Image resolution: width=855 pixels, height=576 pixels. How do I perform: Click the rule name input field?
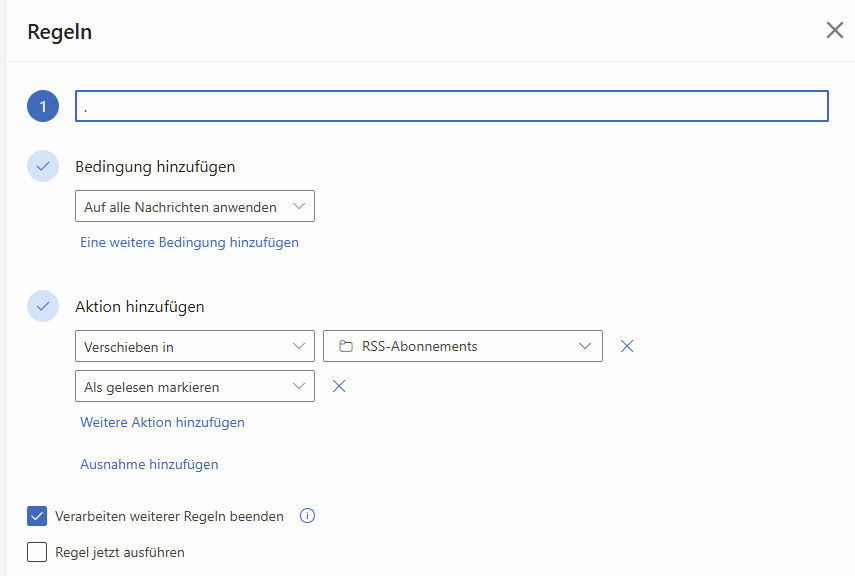coord(451,106)
